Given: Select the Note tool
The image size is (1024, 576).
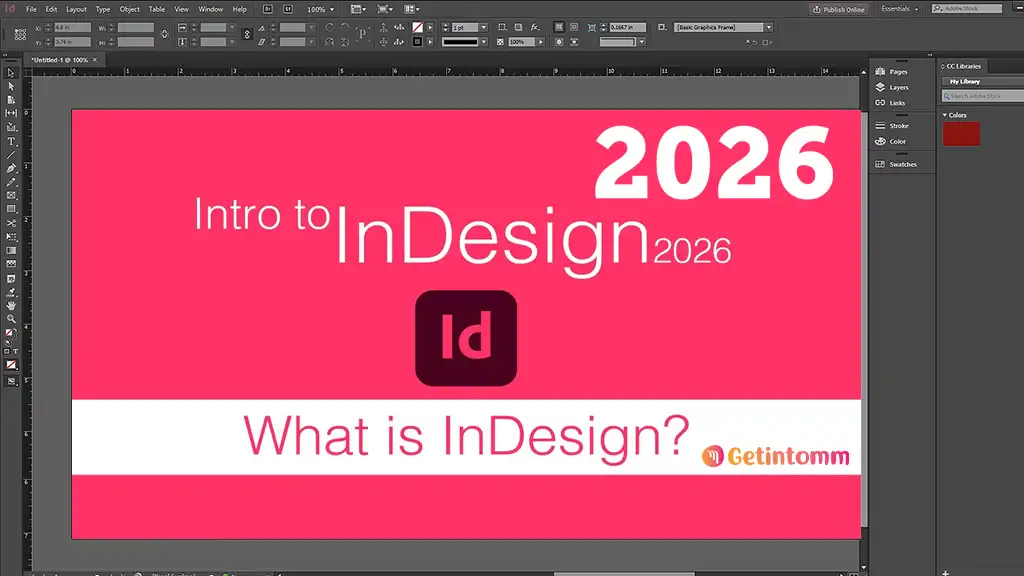Looking at the screenshot, I should (x=11, y=279).
